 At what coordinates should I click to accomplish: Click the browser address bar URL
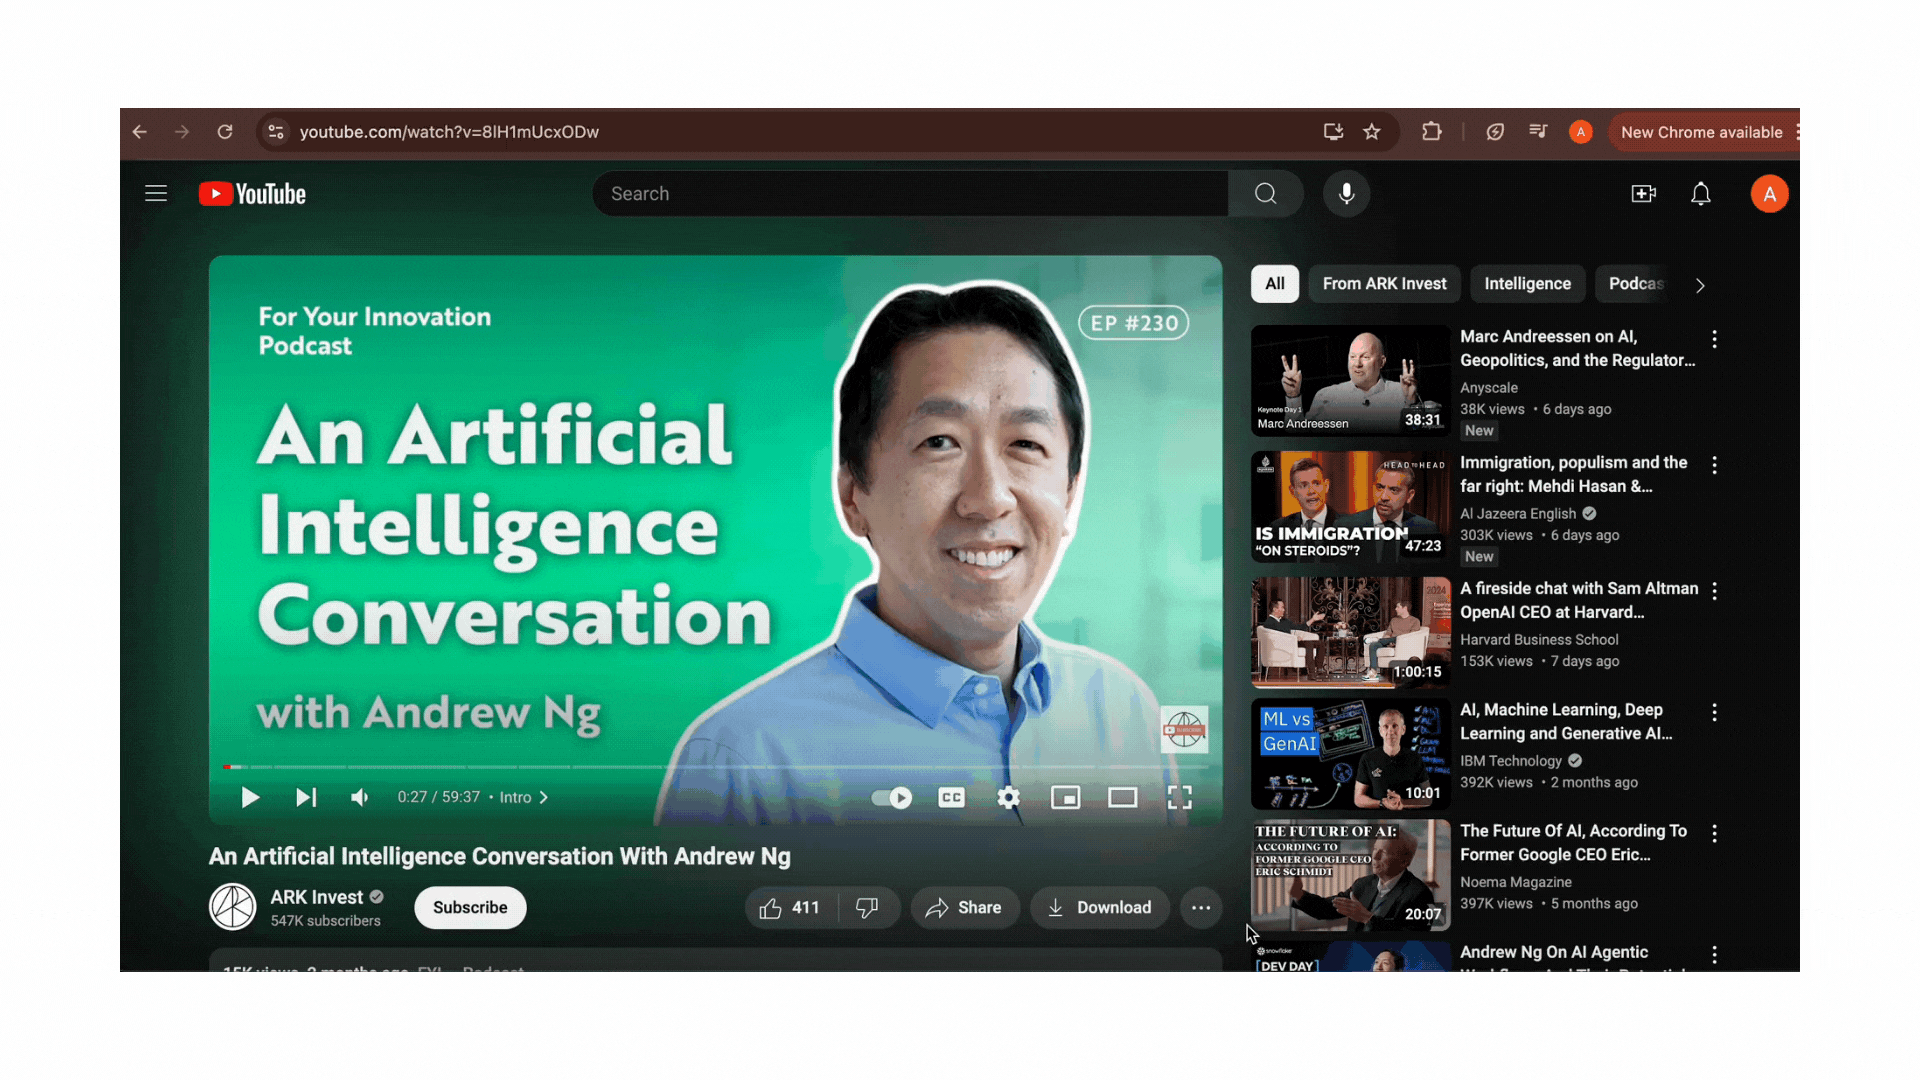(449, 132)
